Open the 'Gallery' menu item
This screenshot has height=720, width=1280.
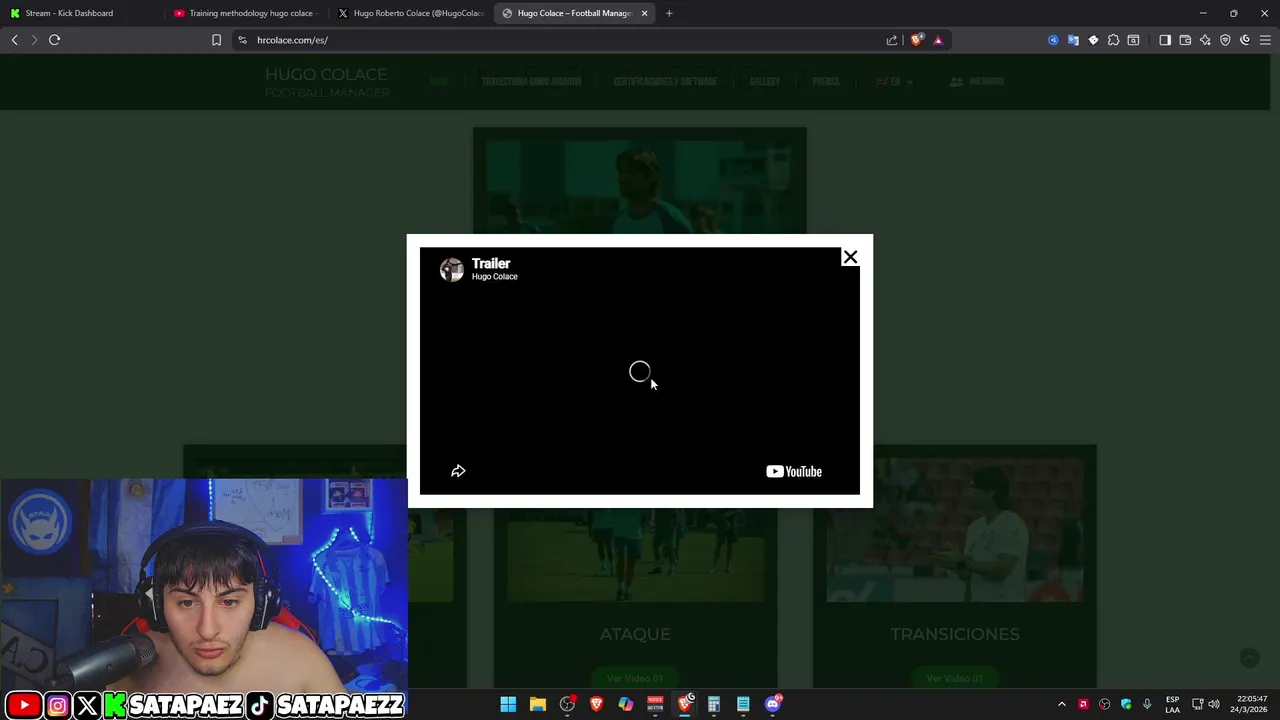pos(765,82)
